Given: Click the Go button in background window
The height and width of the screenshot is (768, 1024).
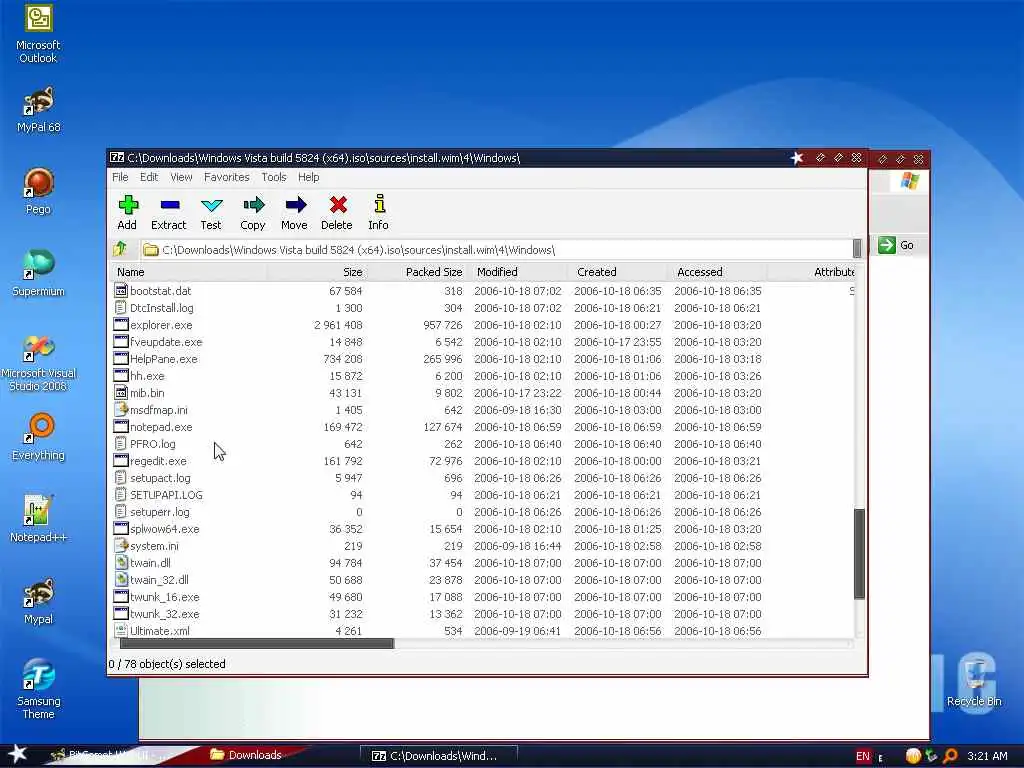Looking at the screenshot, I should coord(896,245).
